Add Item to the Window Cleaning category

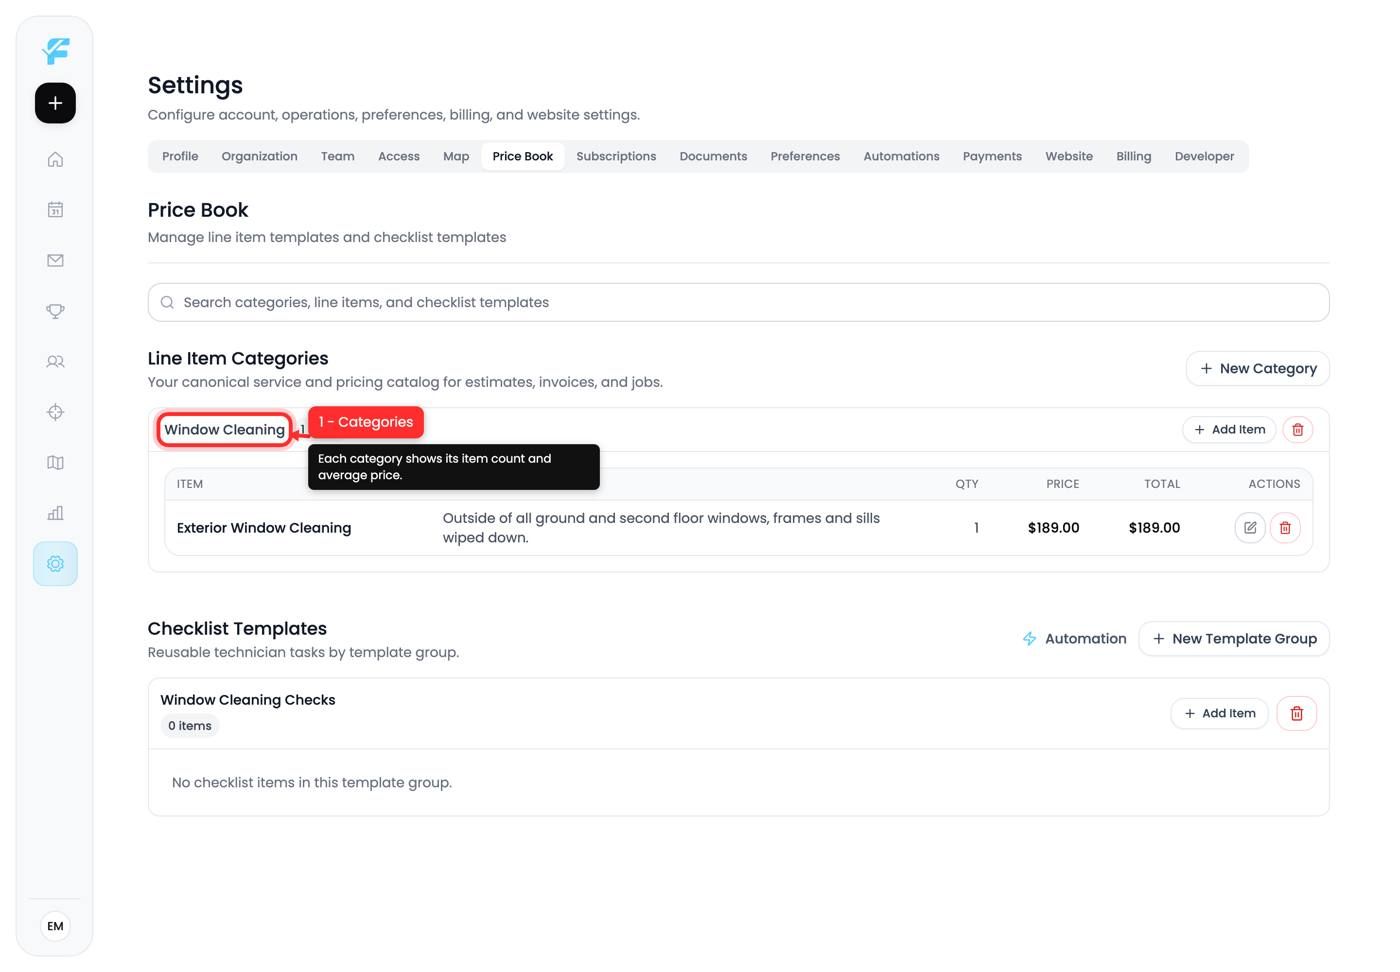pyautogui.click(x=1229, y=430)
